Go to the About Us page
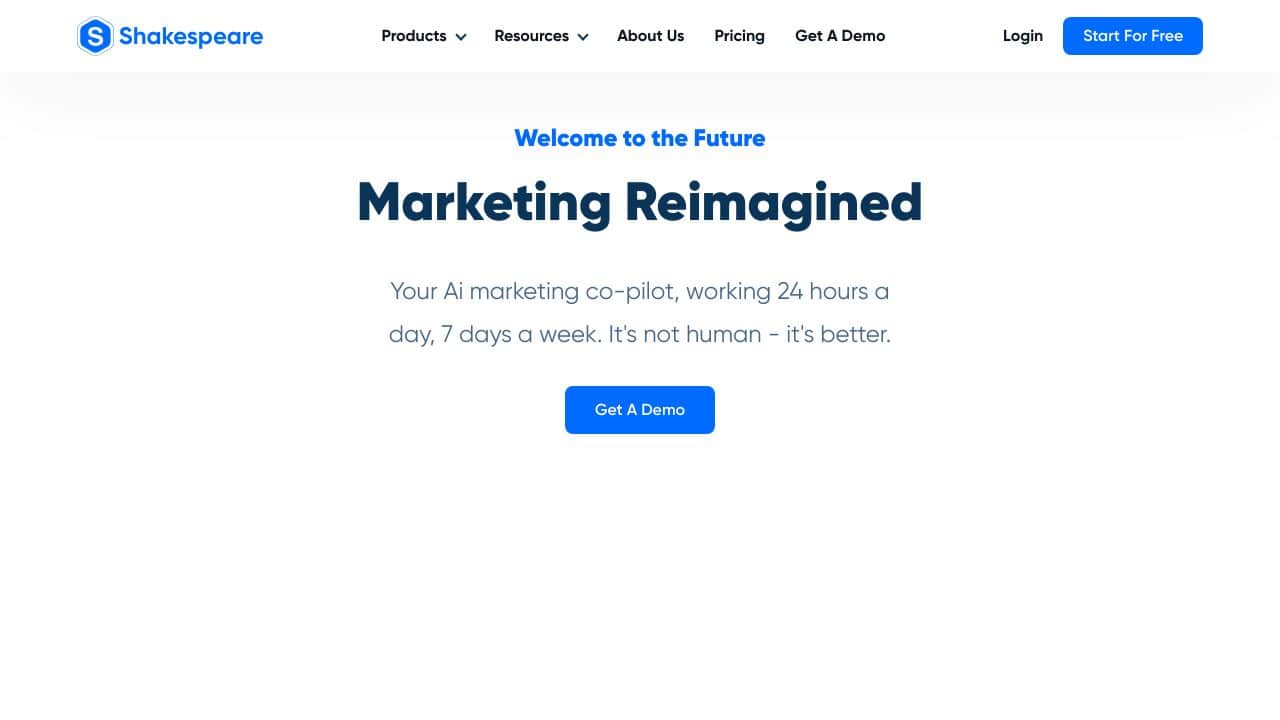This screenshot has width=1280, height=720. [x=651, y=36]
